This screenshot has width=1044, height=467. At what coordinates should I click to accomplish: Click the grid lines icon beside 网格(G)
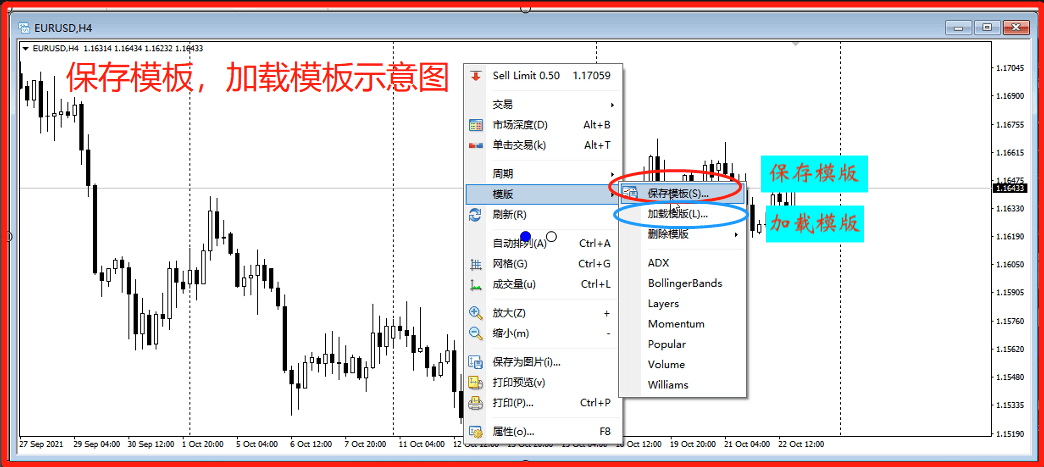click(475, 264)
